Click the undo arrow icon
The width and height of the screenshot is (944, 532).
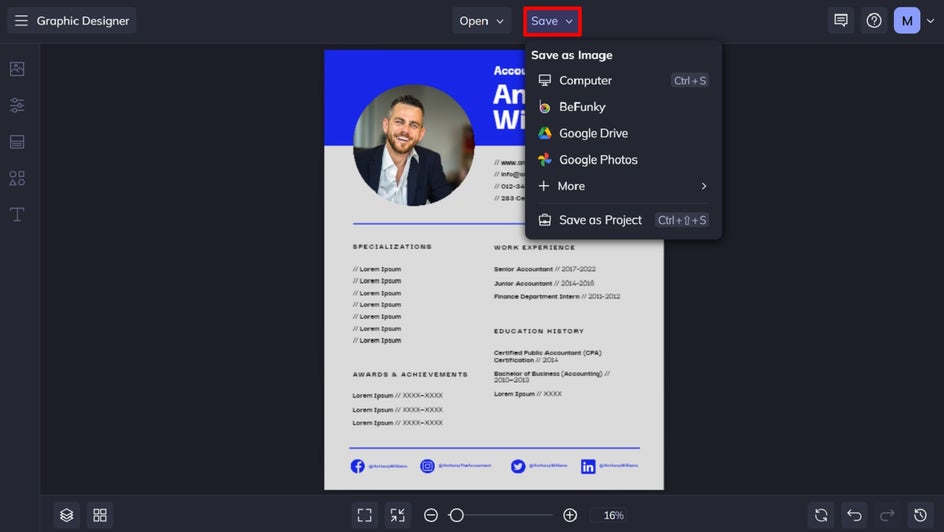854,515
